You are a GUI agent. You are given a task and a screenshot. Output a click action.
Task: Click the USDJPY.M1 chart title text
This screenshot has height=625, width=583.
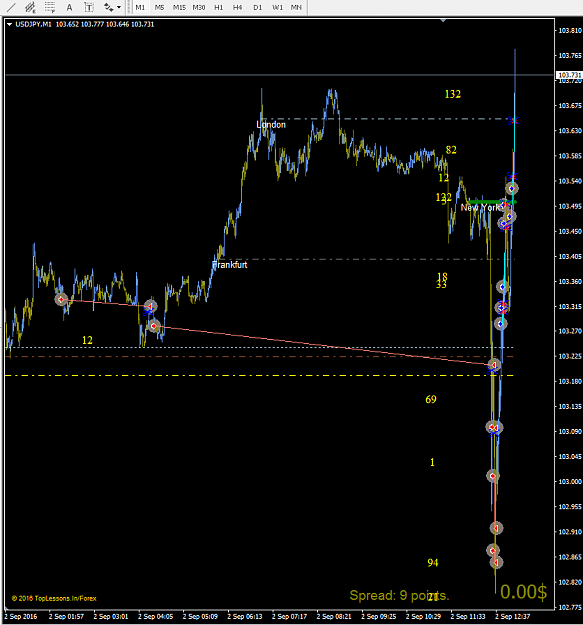click(x=33, y=24)
